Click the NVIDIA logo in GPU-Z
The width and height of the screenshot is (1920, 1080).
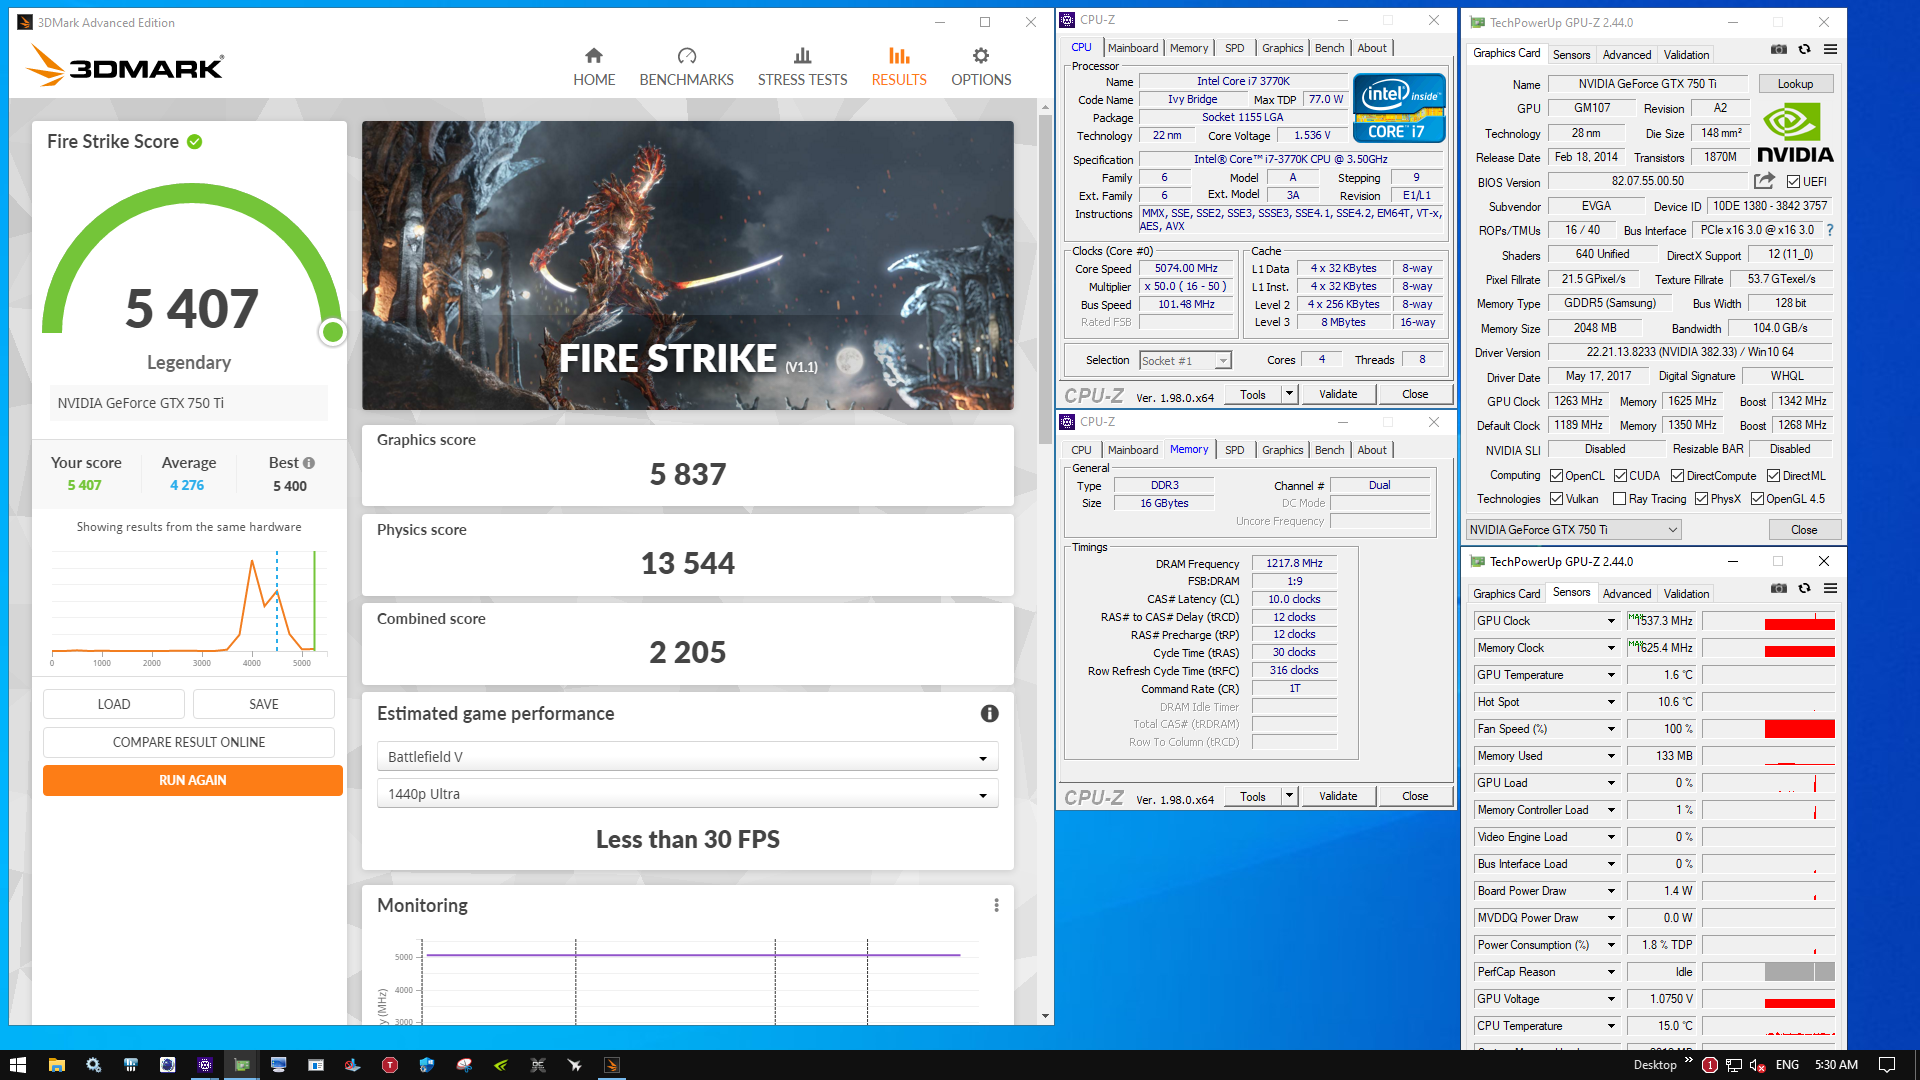[x=1795, y=133]
